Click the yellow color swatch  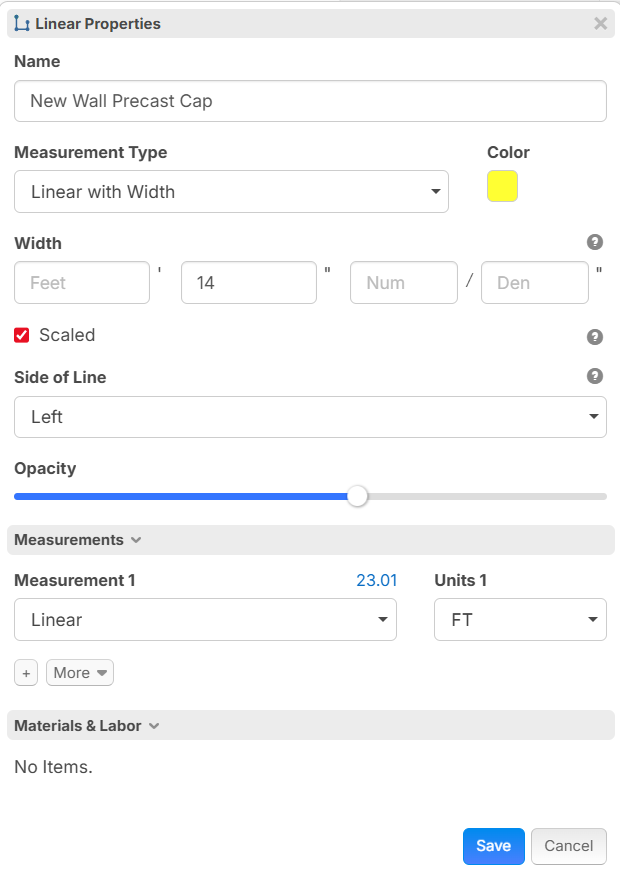(x=502, y=187)
